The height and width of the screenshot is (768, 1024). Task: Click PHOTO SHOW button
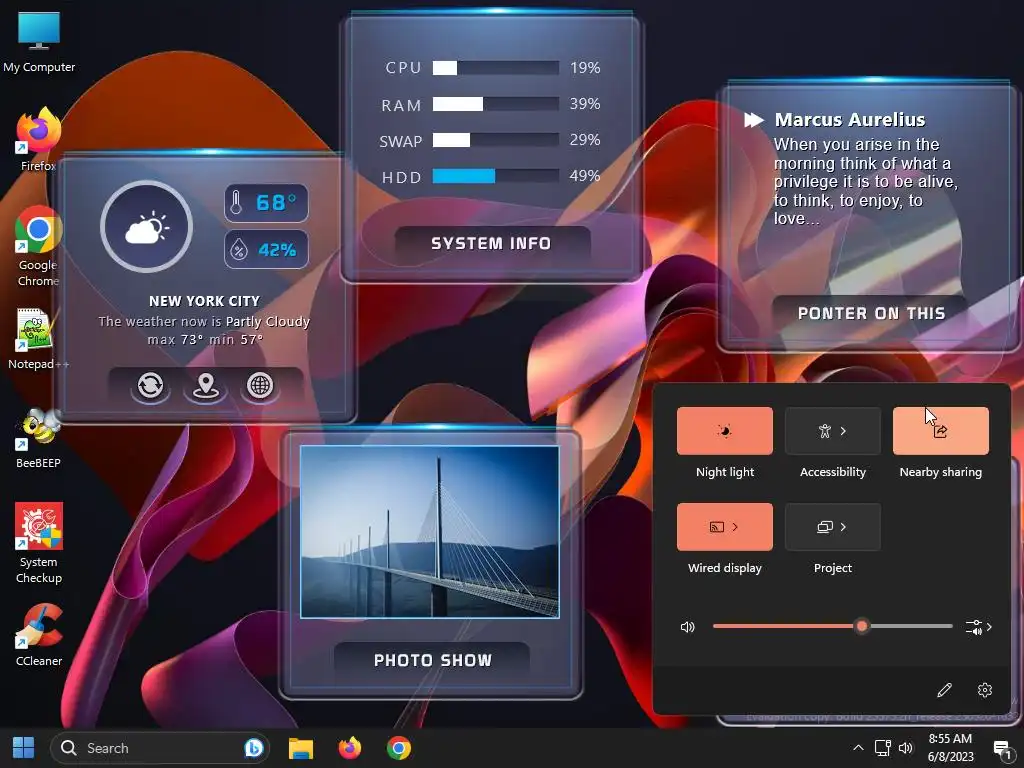[432, 660]
